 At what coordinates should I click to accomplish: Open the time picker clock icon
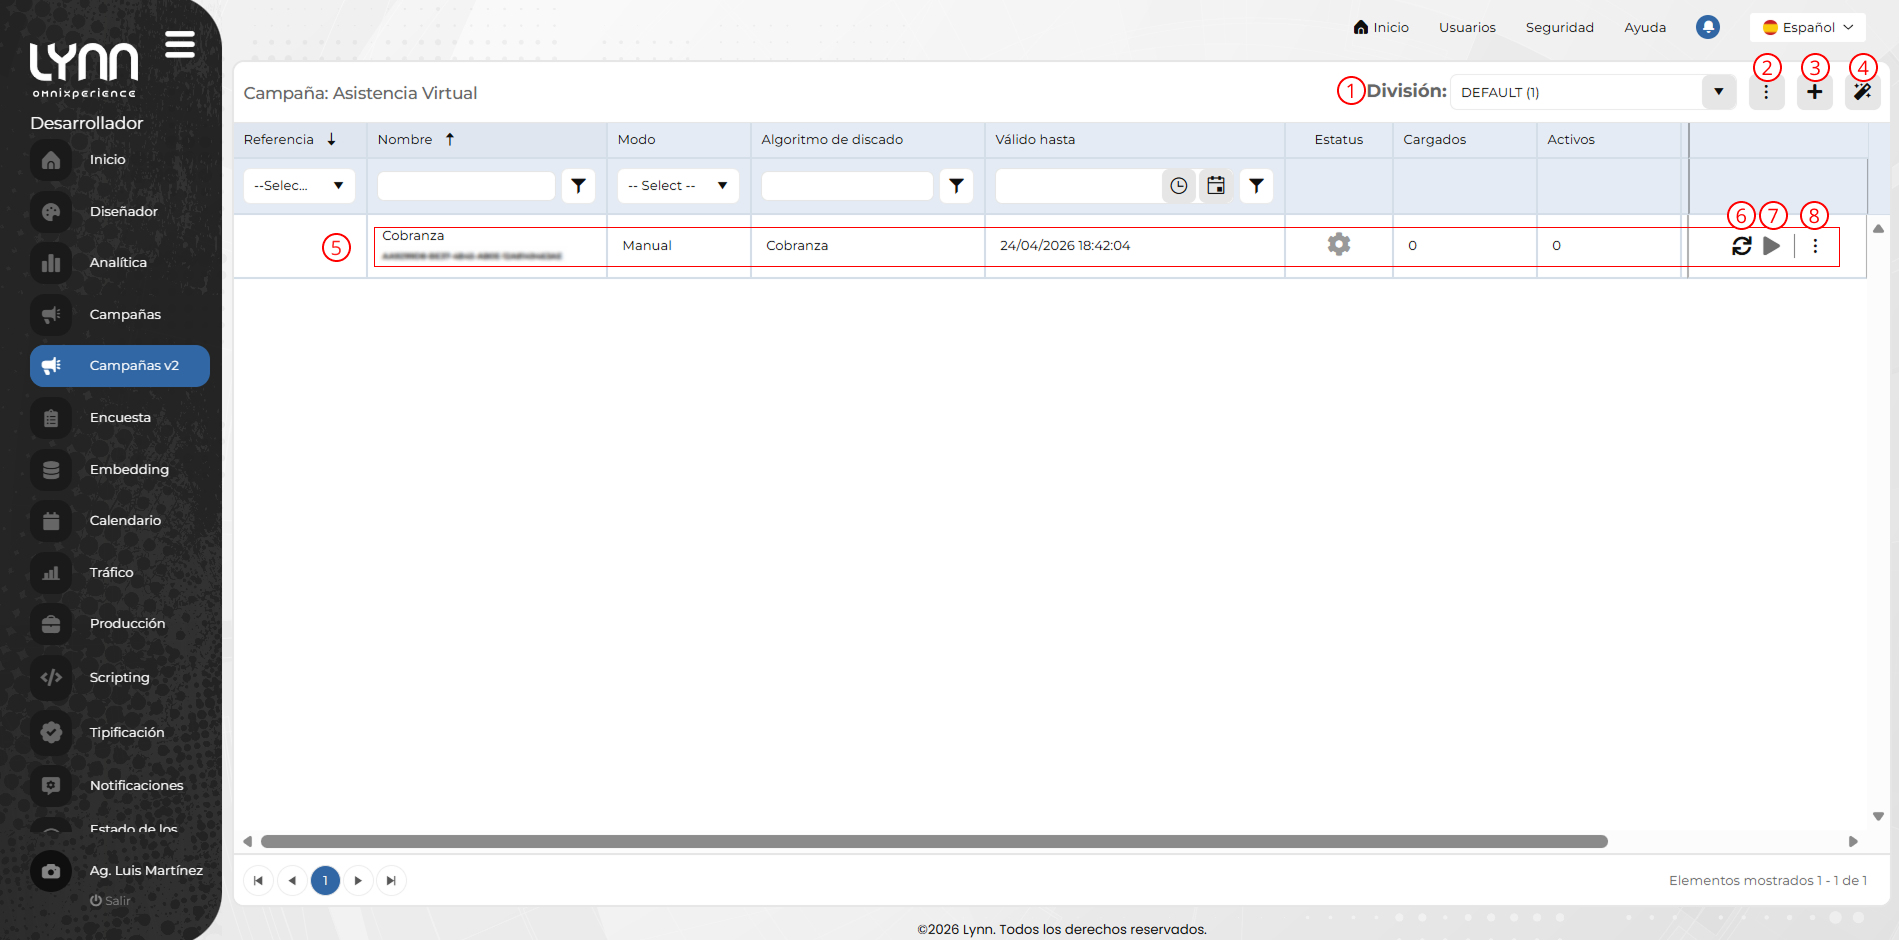click(x=1179, y=186)
